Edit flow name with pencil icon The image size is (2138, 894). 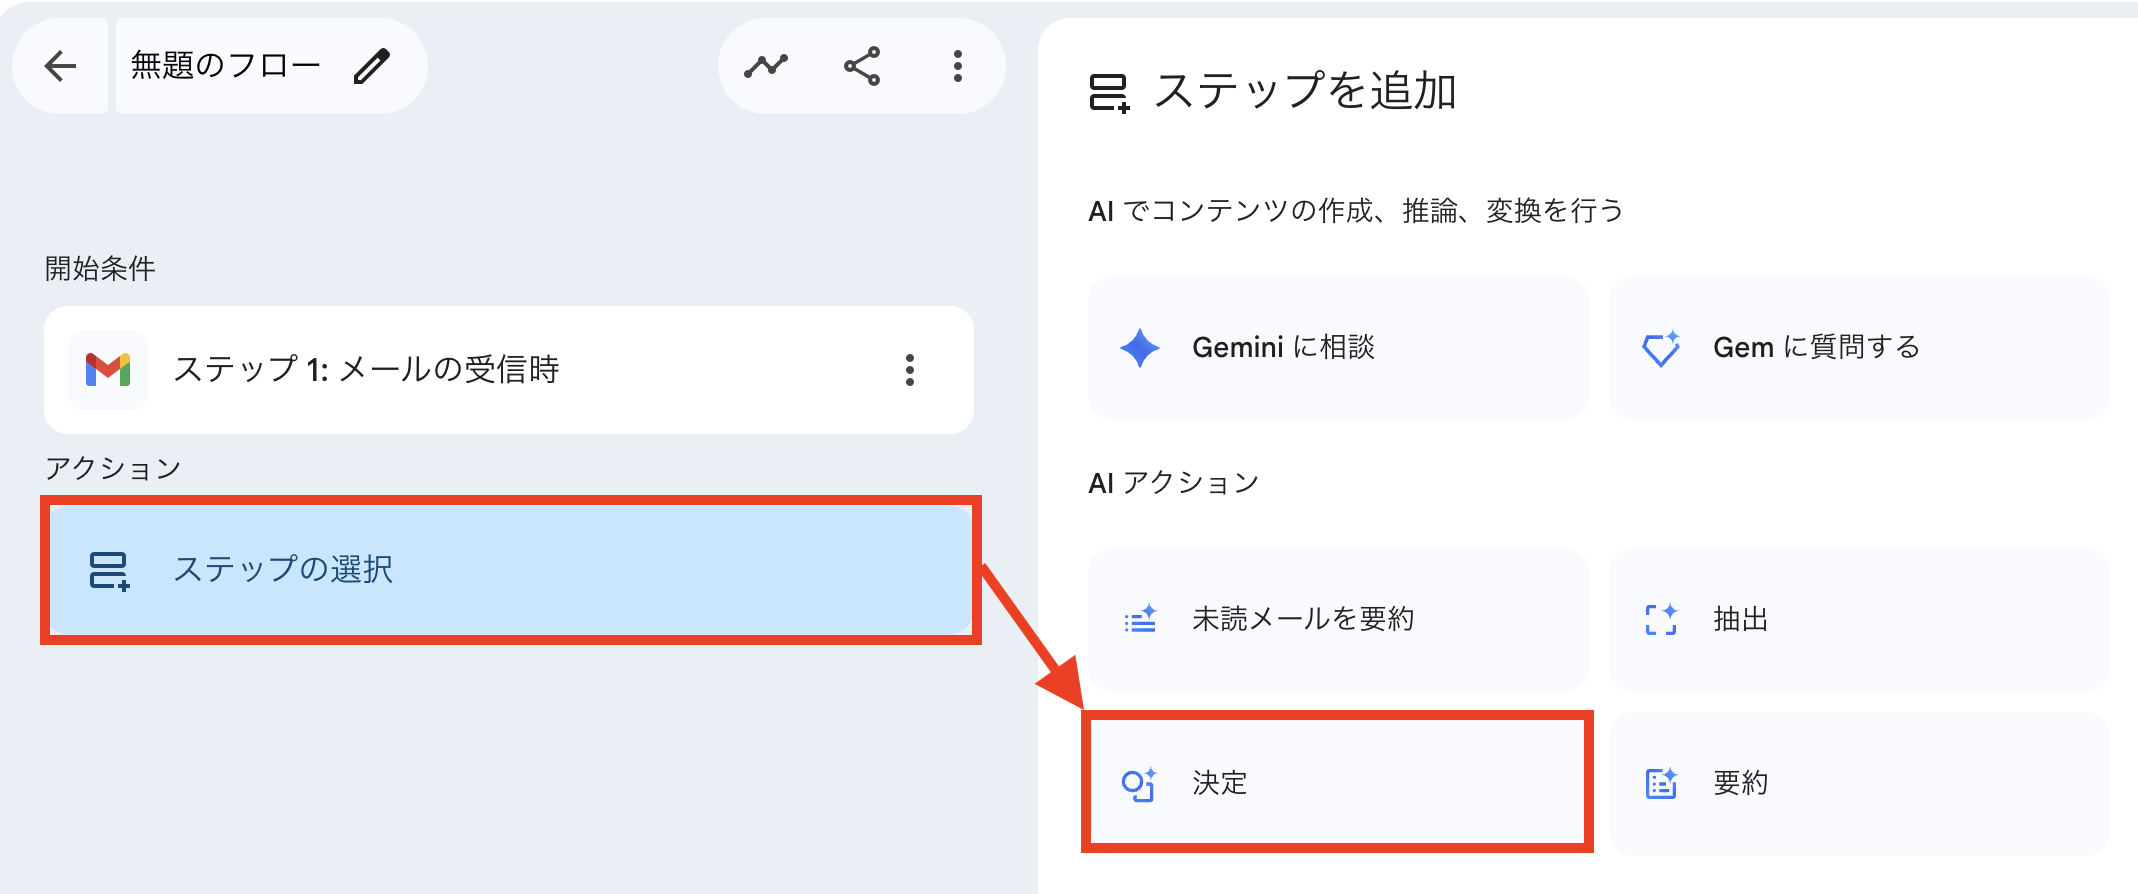(372, 66)
